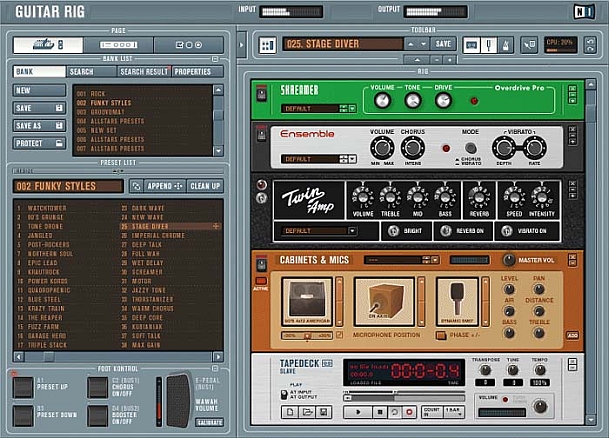609x438 pixels.
Task: Open the tuner from the toolbar
Action: tap(489, 45)
